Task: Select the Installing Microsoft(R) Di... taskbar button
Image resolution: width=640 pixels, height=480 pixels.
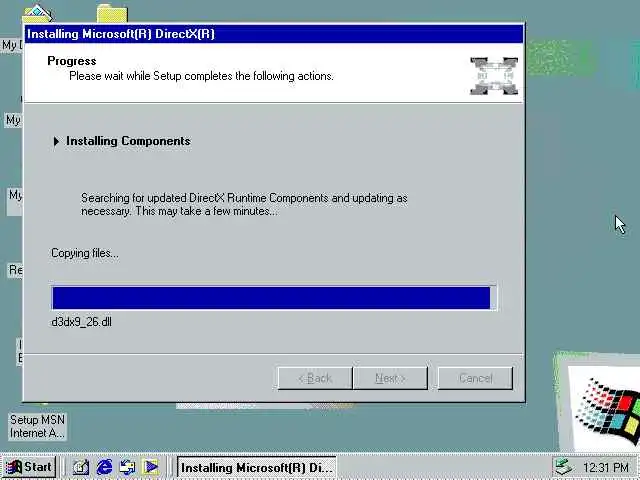Action: (257, 467)
